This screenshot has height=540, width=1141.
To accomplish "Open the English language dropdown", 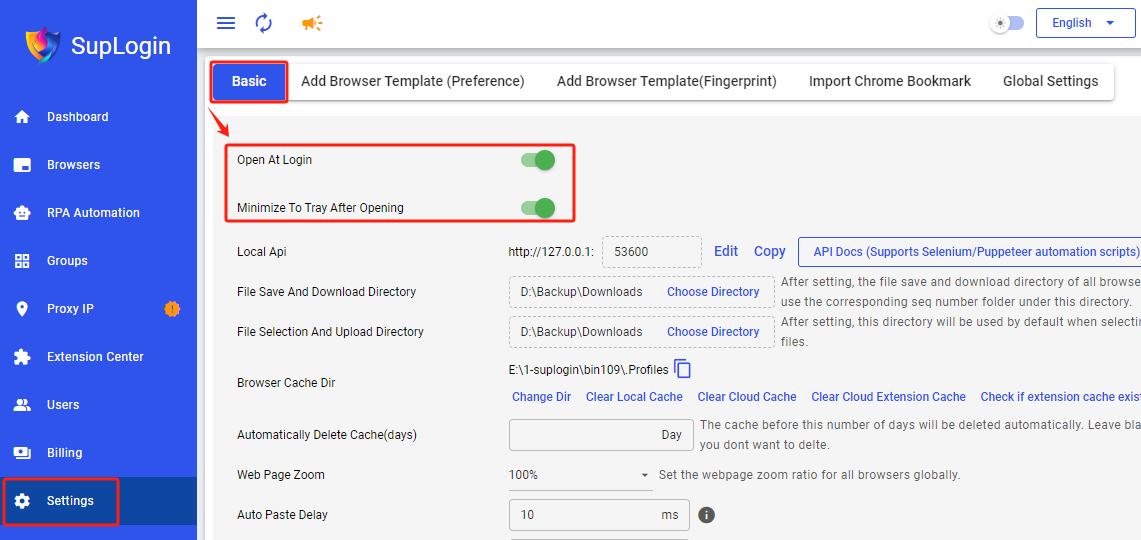I will point(1085,23).
